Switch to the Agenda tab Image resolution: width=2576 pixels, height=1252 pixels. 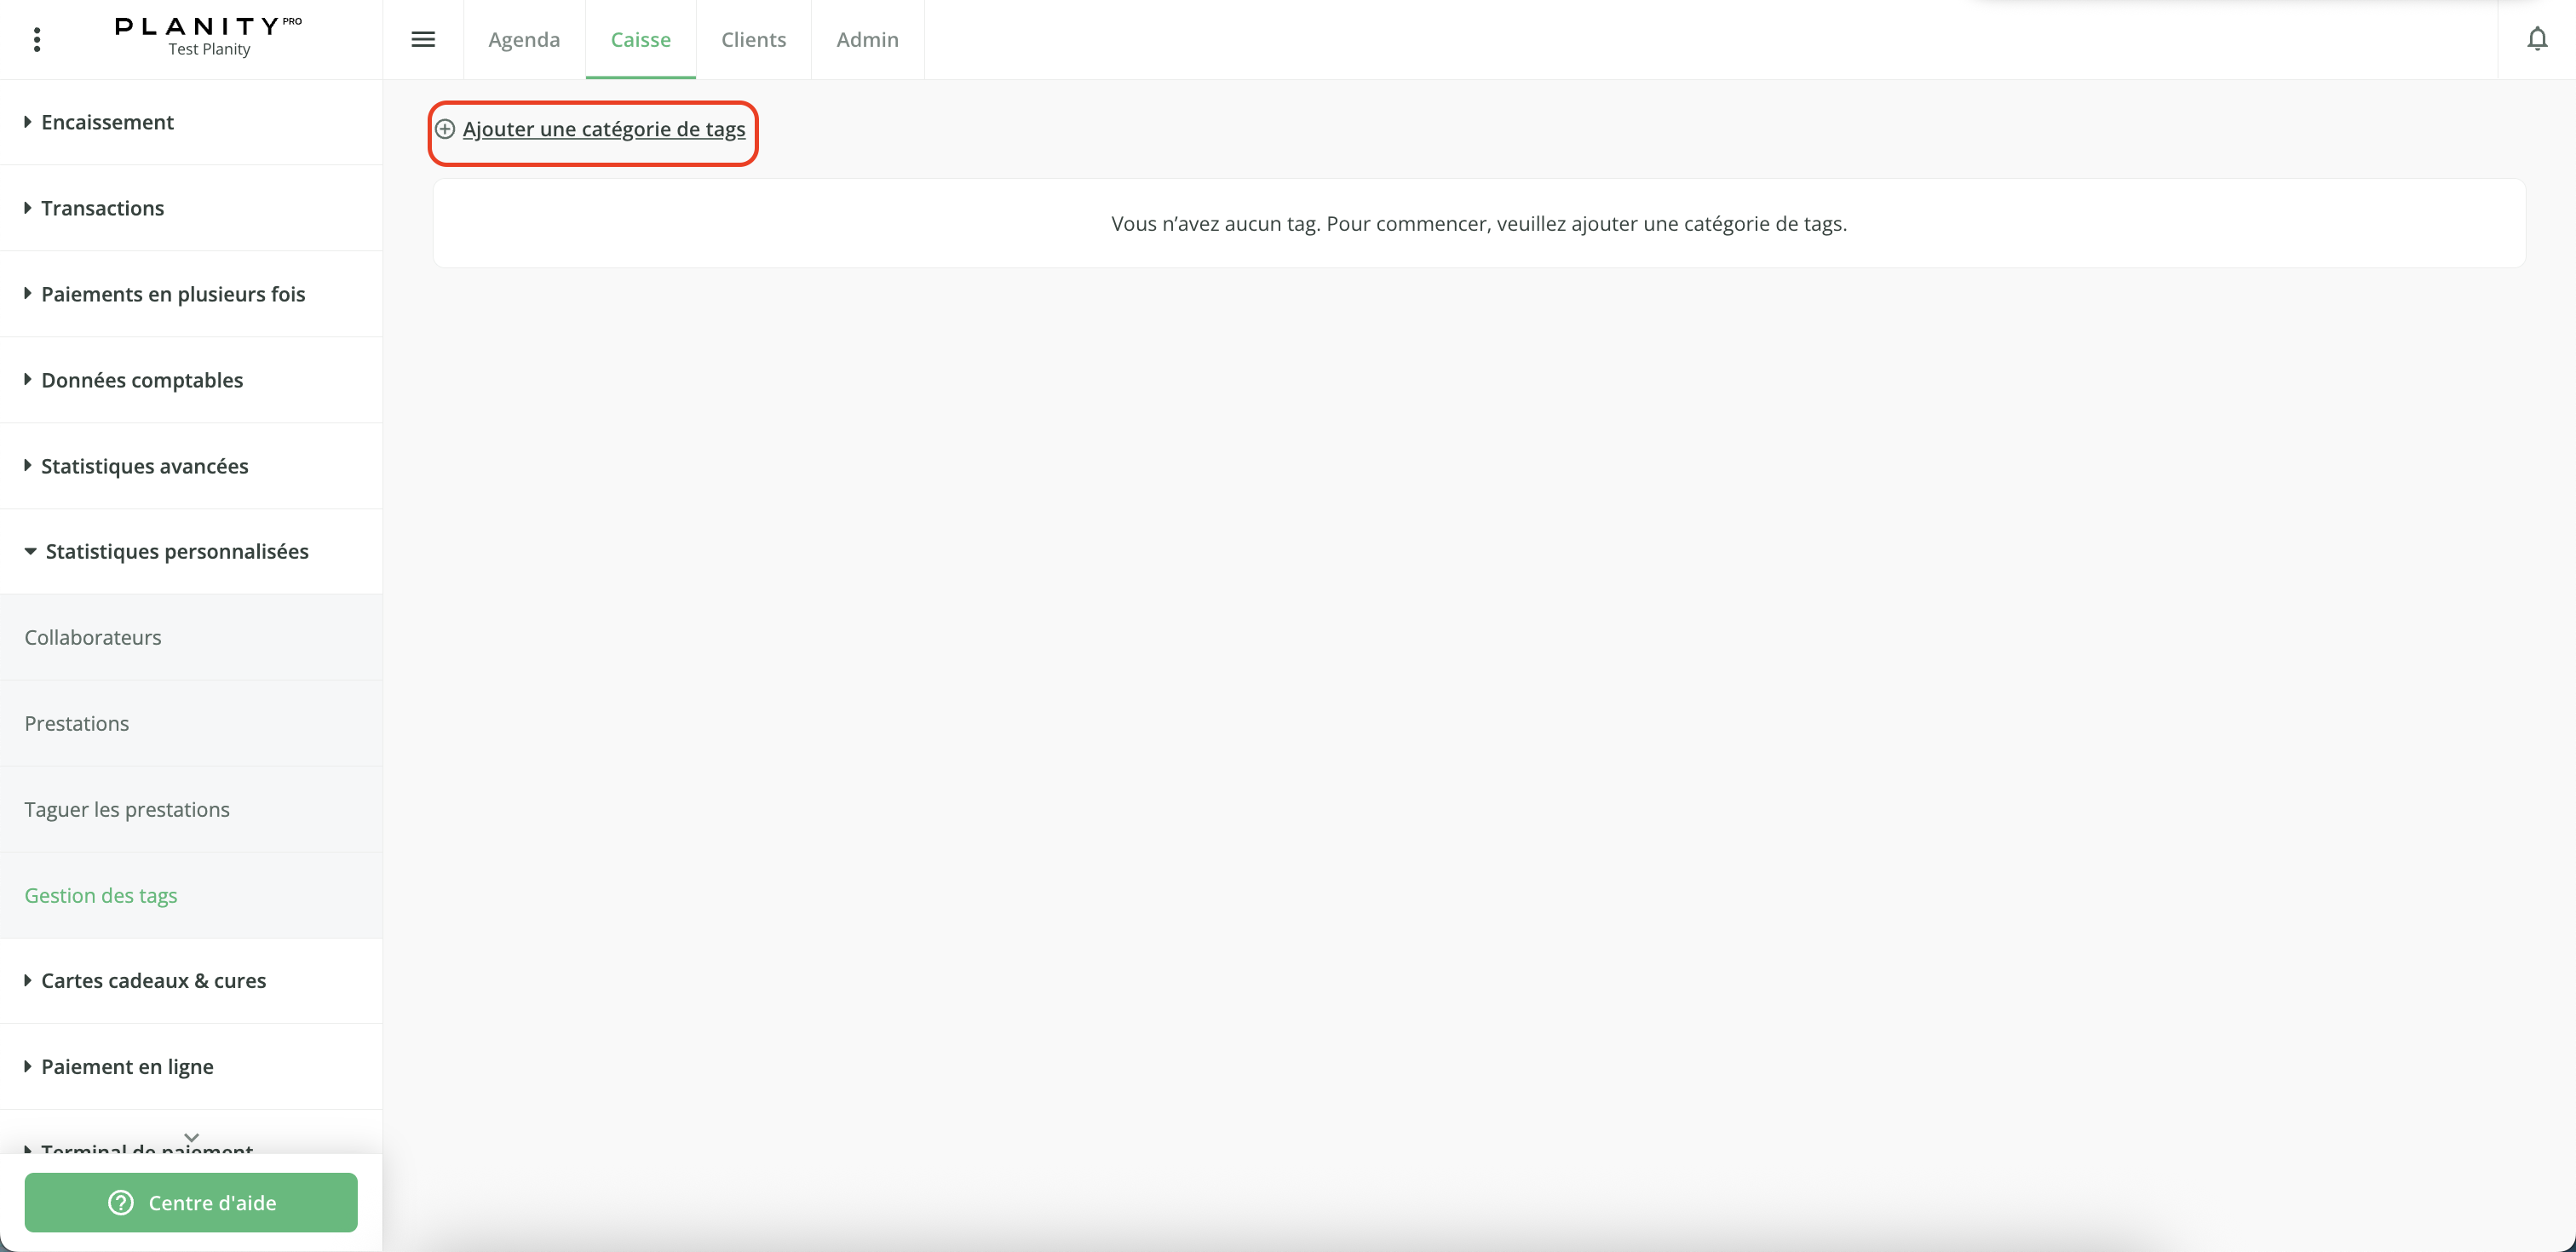524,40
